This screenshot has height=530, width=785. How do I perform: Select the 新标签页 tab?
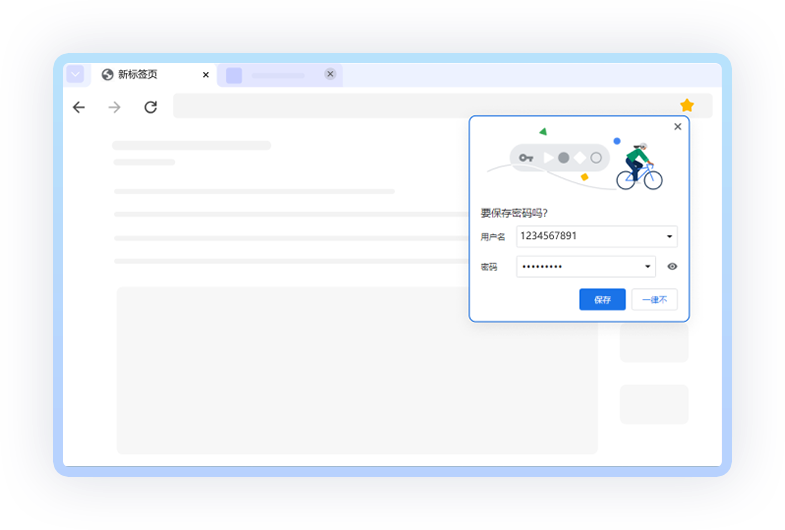(150, 75)
